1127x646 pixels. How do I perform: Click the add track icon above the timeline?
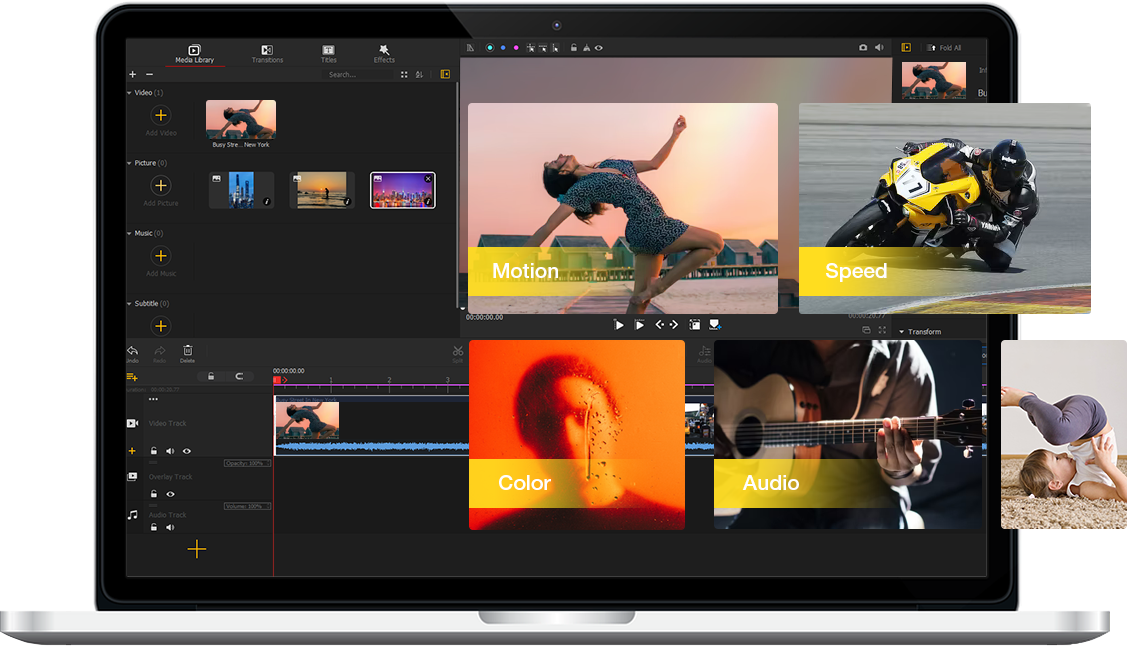(x=132, y=377)
